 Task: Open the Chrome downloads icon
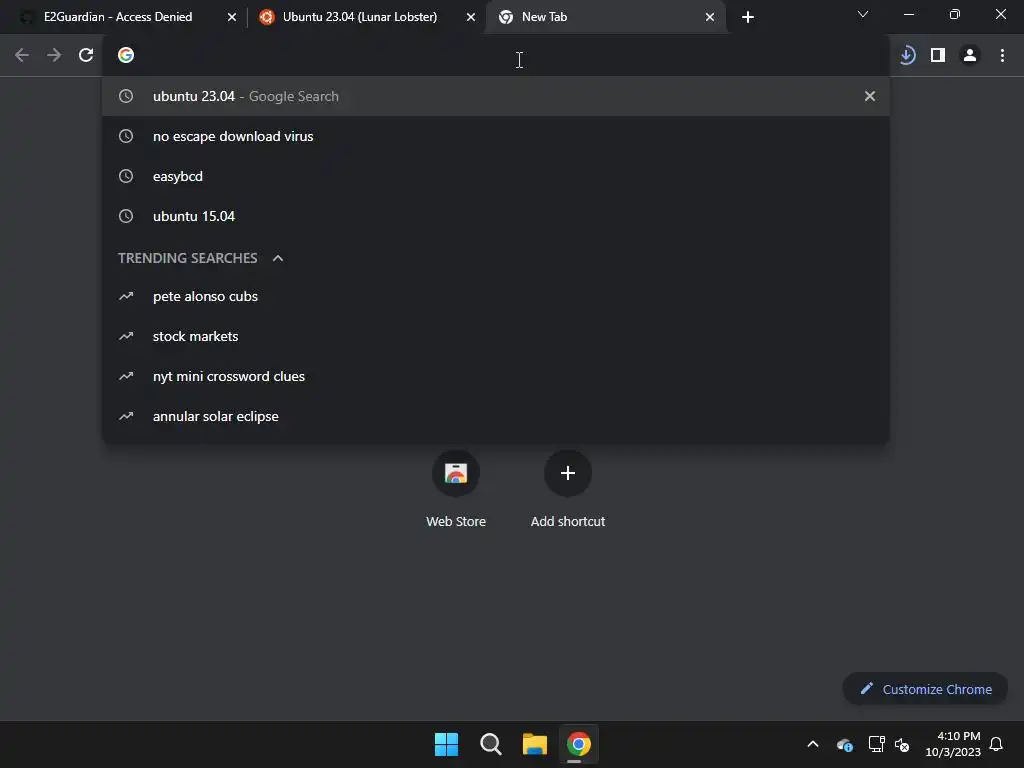906,56
